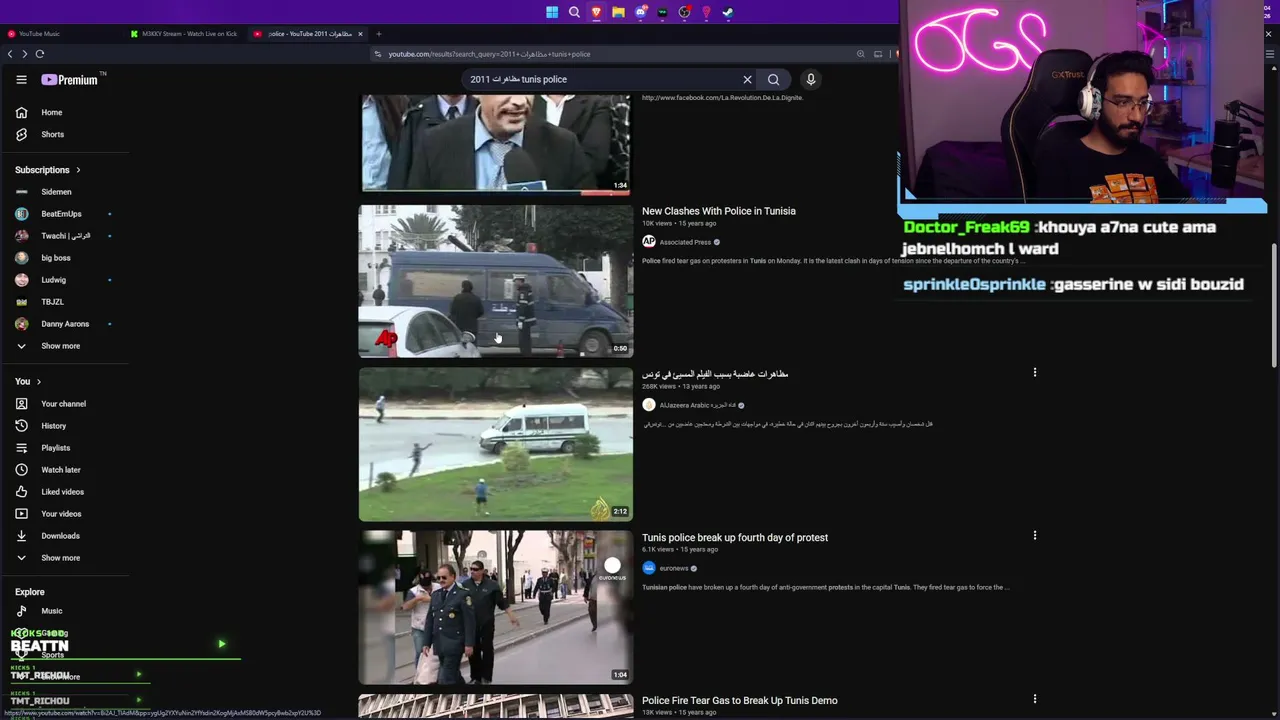This screenshot has width=1280, height=720.
Task: Open Tunis police break up fourth day title
Action: [x=735, y=538]
